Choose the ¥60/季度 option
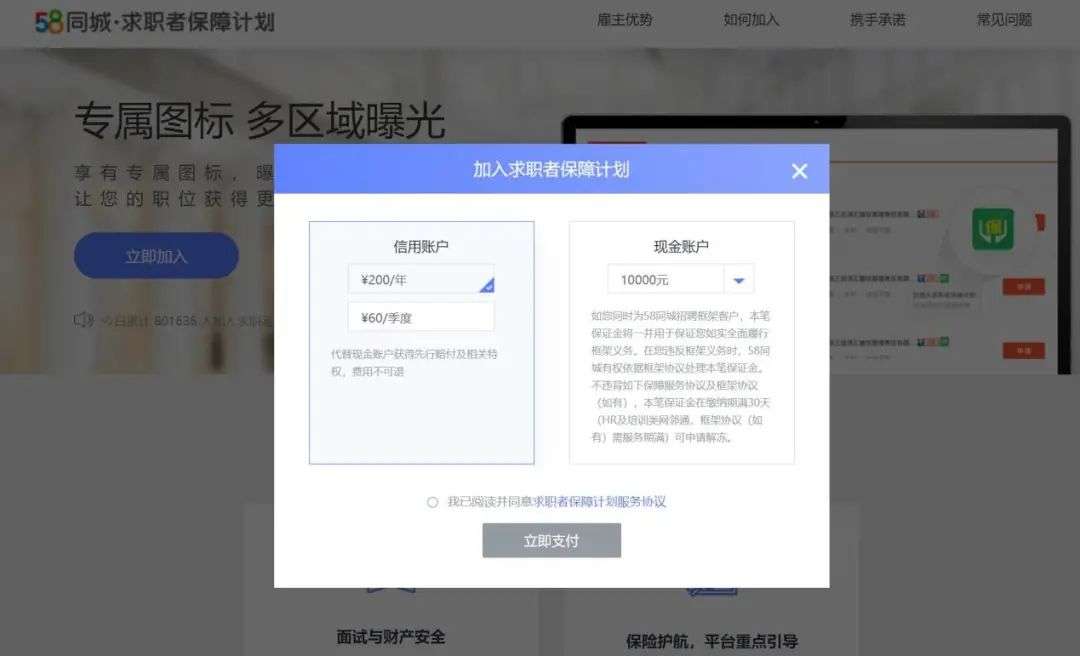This screenshot has width=1080, height=656. (x=421, y=318)
